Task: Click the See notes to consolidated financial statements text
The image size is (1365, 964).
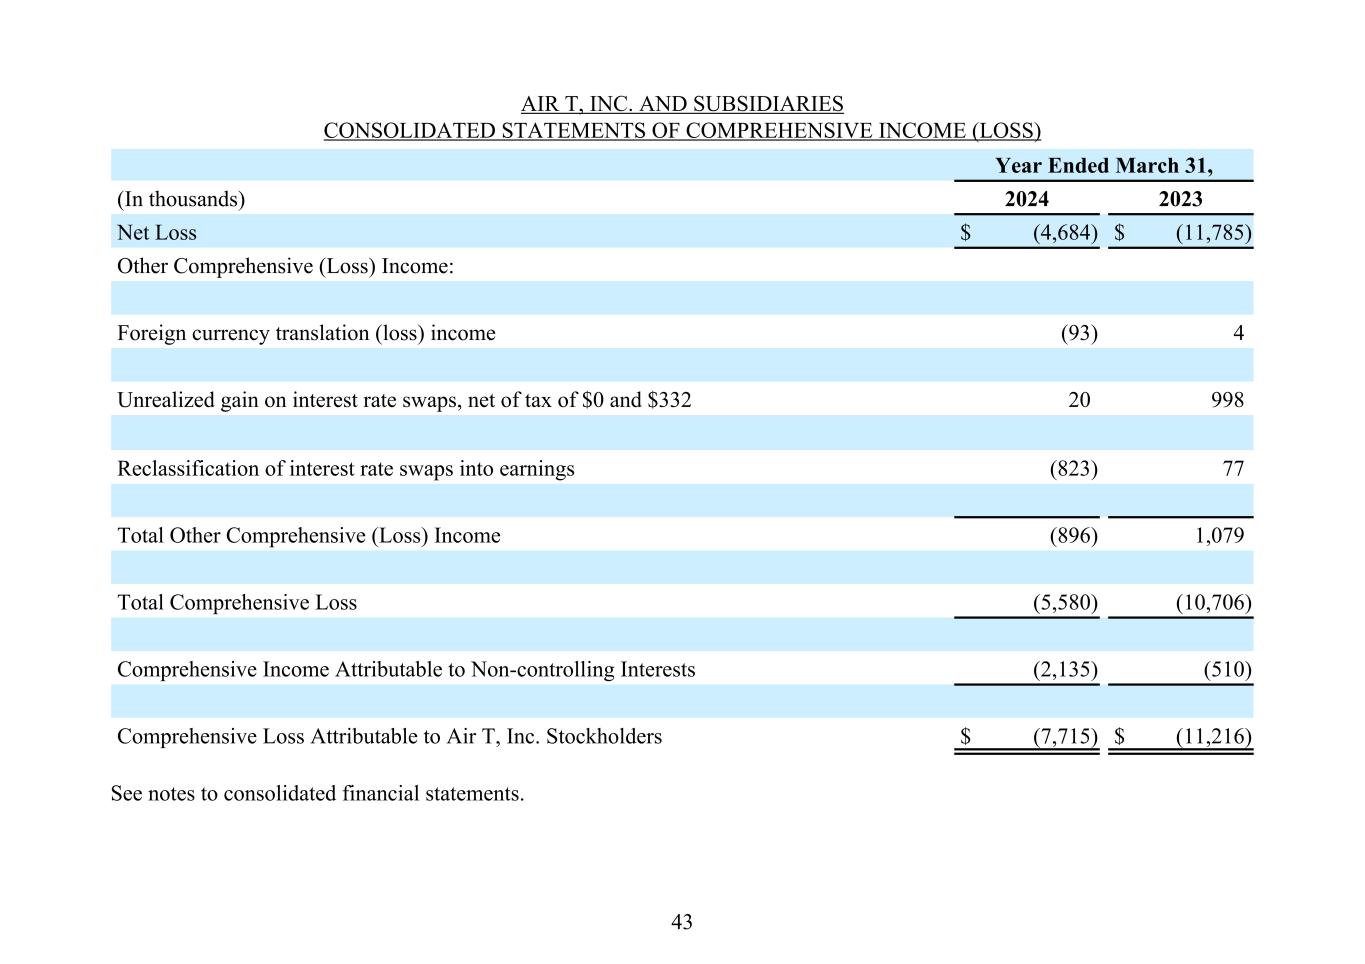Action: click(317, 794)
